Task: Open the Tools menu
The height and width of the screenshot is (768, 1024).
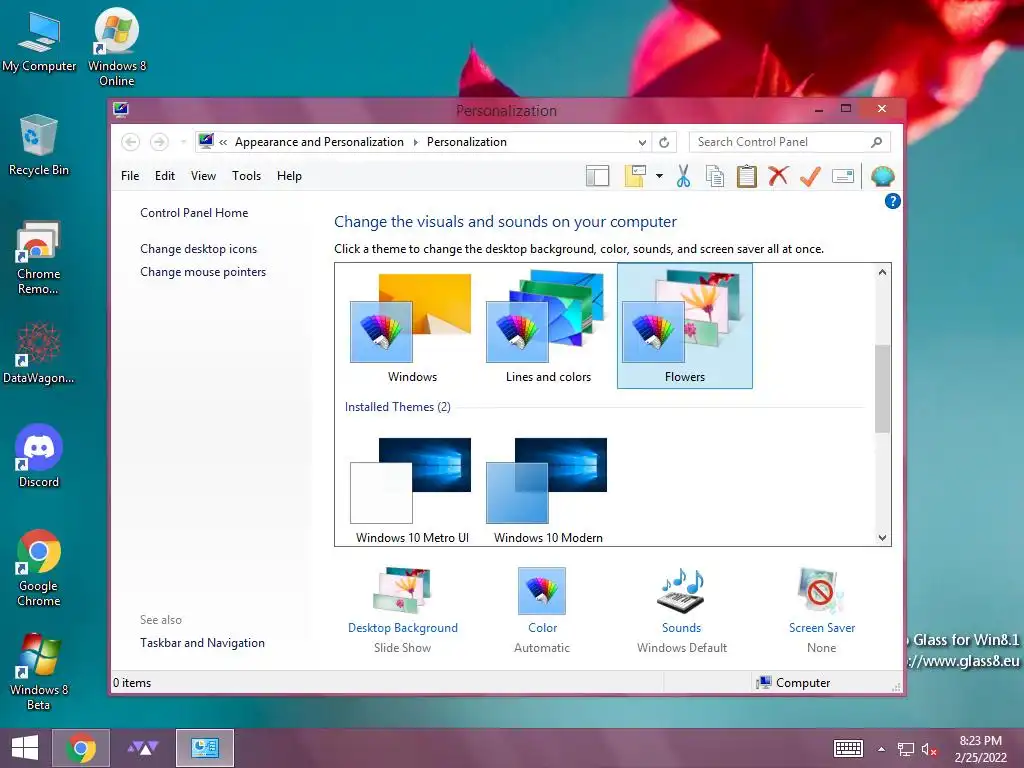Action: pos(246,176)
